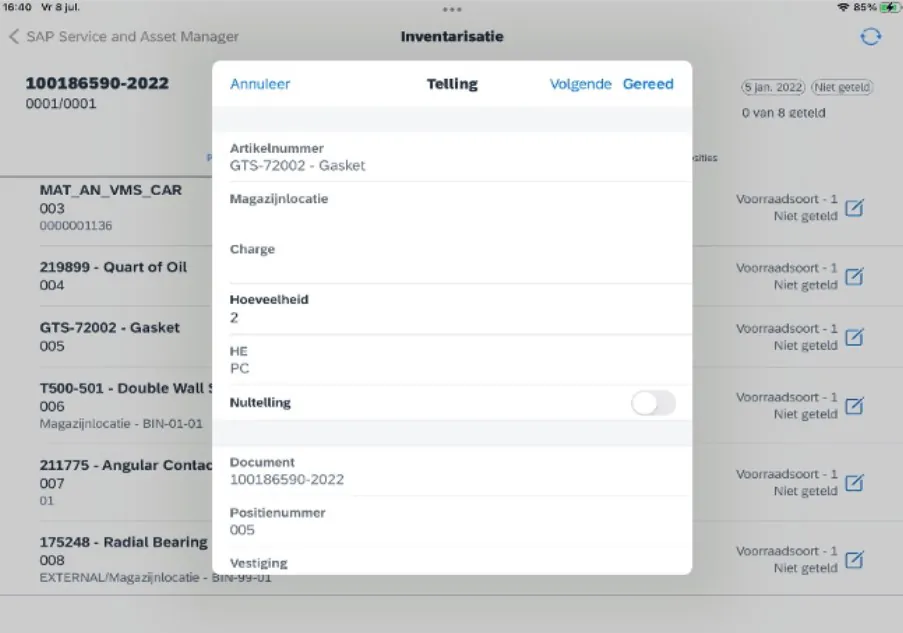Select the T500-501 - Double Wall row
Viewport: 903px width, 633px height.
pyautogui.click(x=452, y=406)
